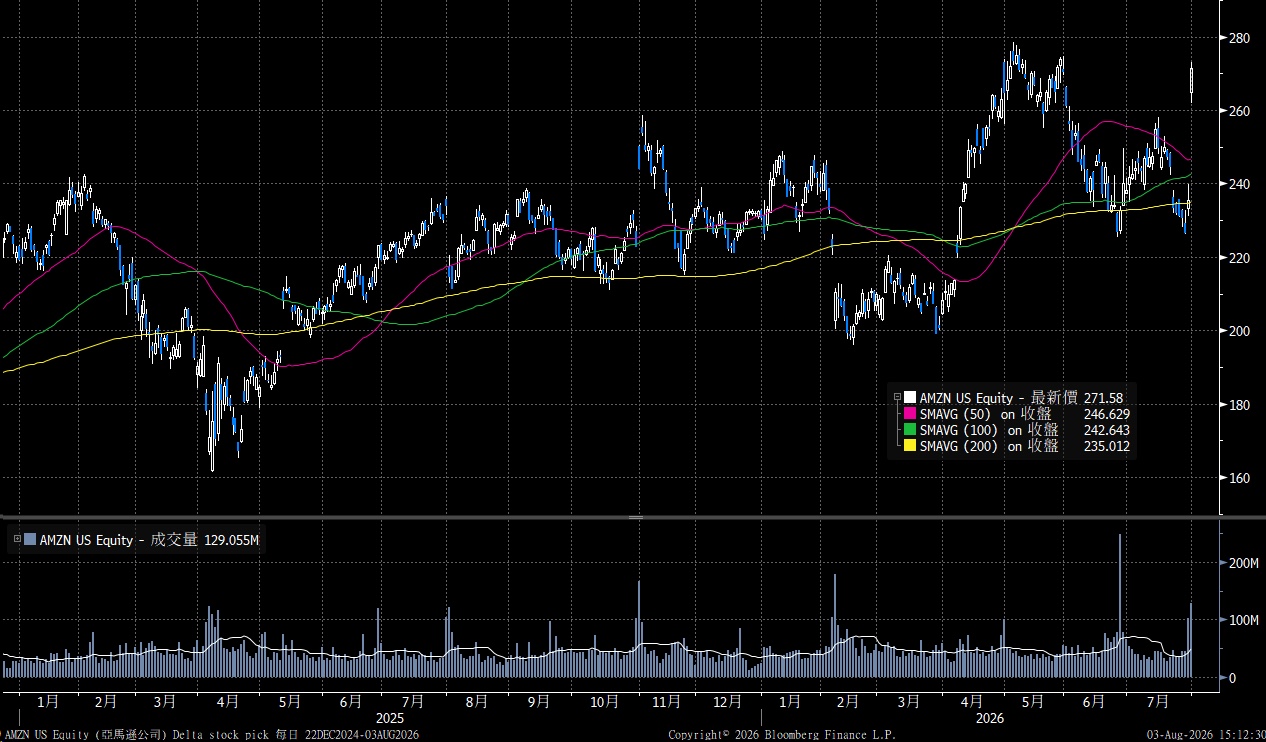Click the blue-gray volume series color swatch
The image size is (1266, 742).
30,540
